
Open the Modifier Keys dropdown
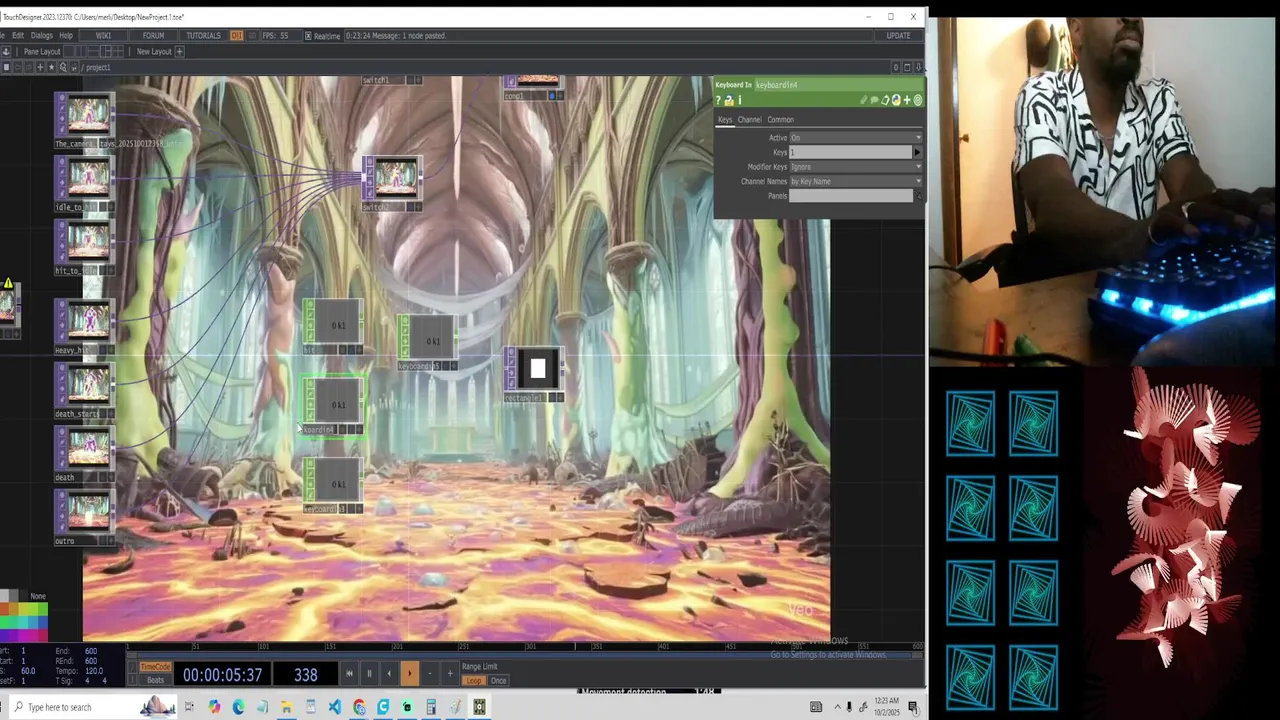(x=855, y=167)
